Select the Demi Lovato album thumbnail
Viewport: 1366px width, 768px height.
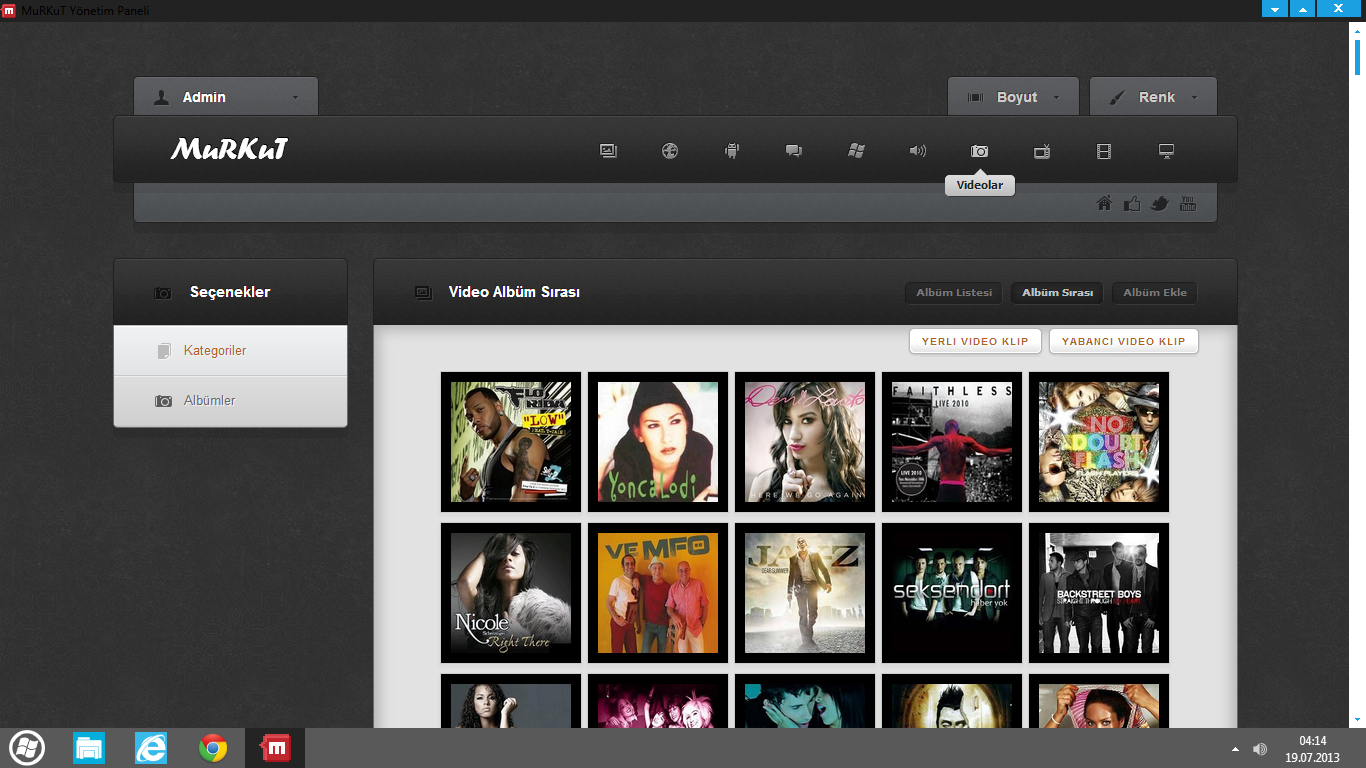(805, 442)
